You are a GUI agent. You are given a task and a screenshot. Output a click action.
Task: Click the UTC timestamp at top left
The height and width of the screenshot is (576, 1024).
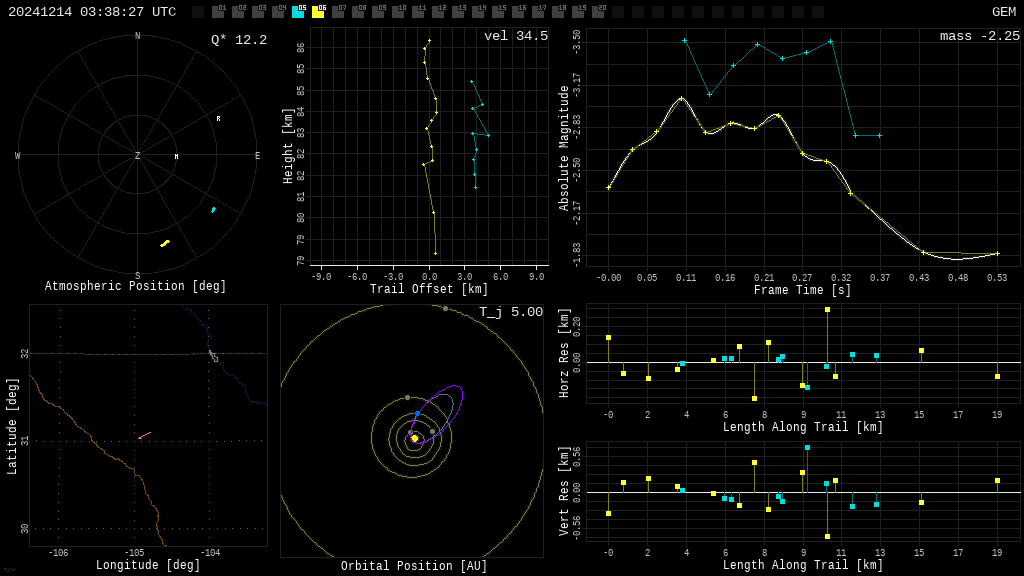pos(92,12)
